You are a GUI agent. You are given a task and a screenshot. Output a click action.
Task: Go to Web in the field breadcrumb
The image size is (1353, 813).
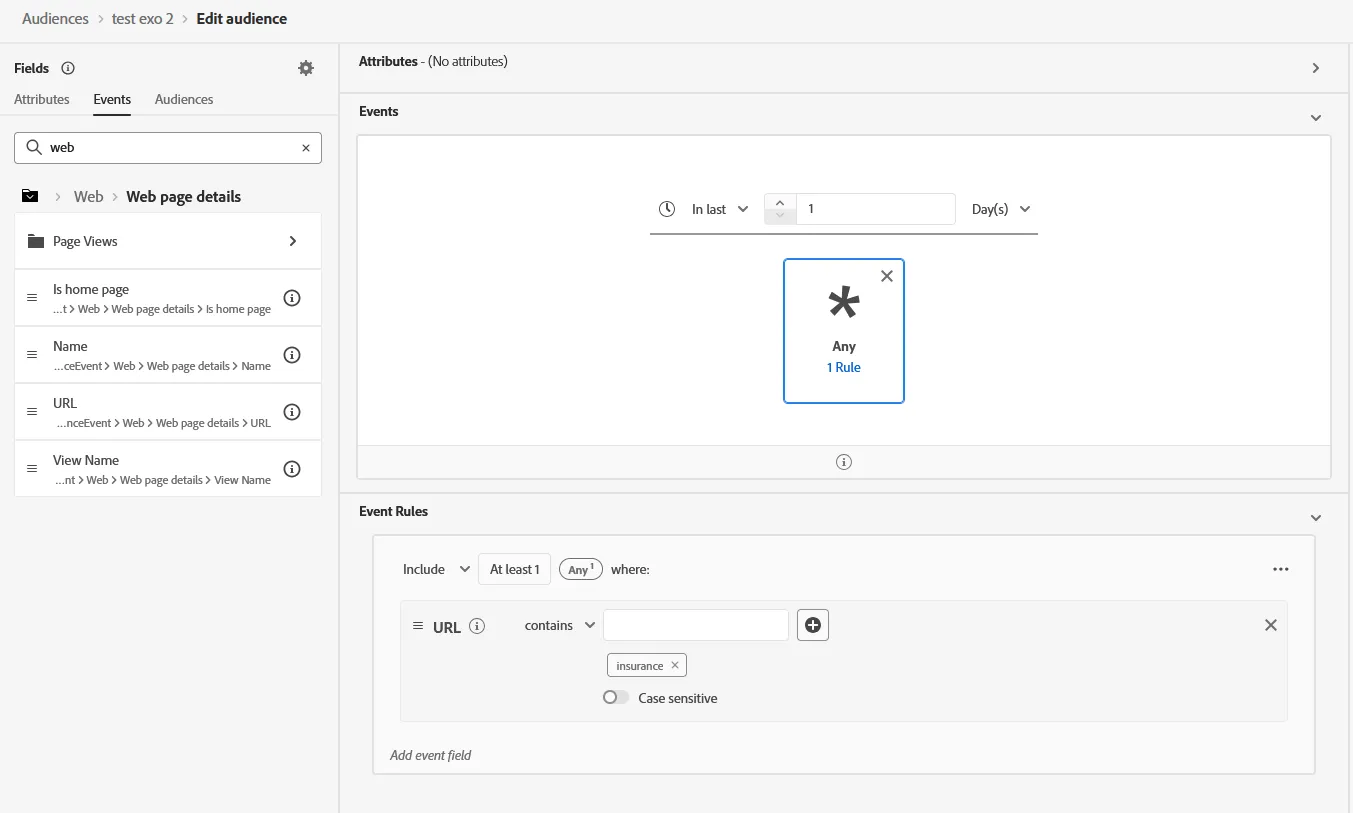pos(89,196)
